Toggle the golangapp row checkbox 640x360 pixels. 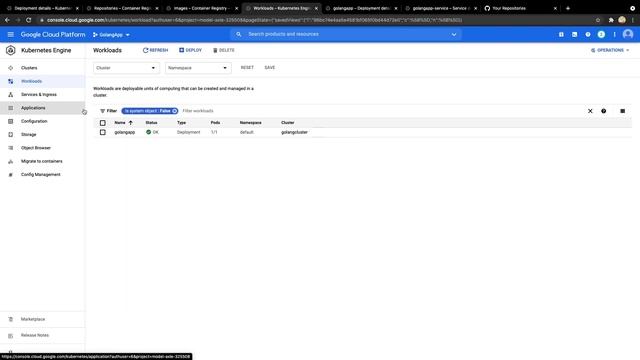point(102,132)
